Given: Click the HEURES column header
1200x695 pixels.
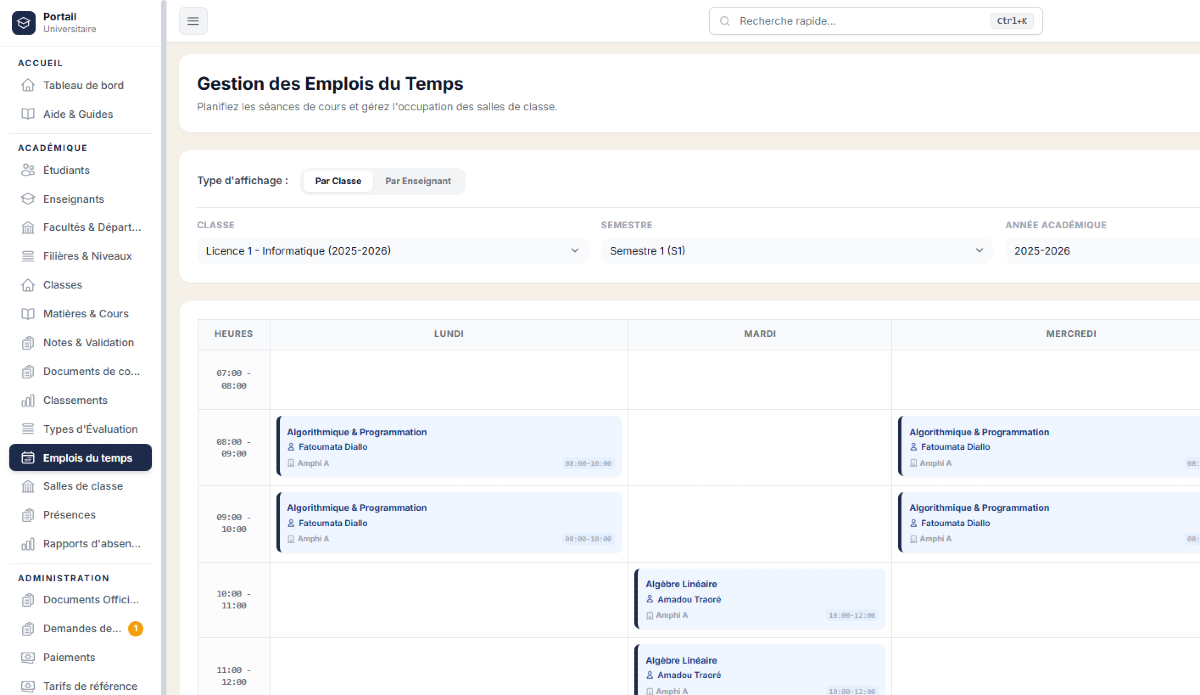Looking at the screenshot, I should tap(233, 334).
